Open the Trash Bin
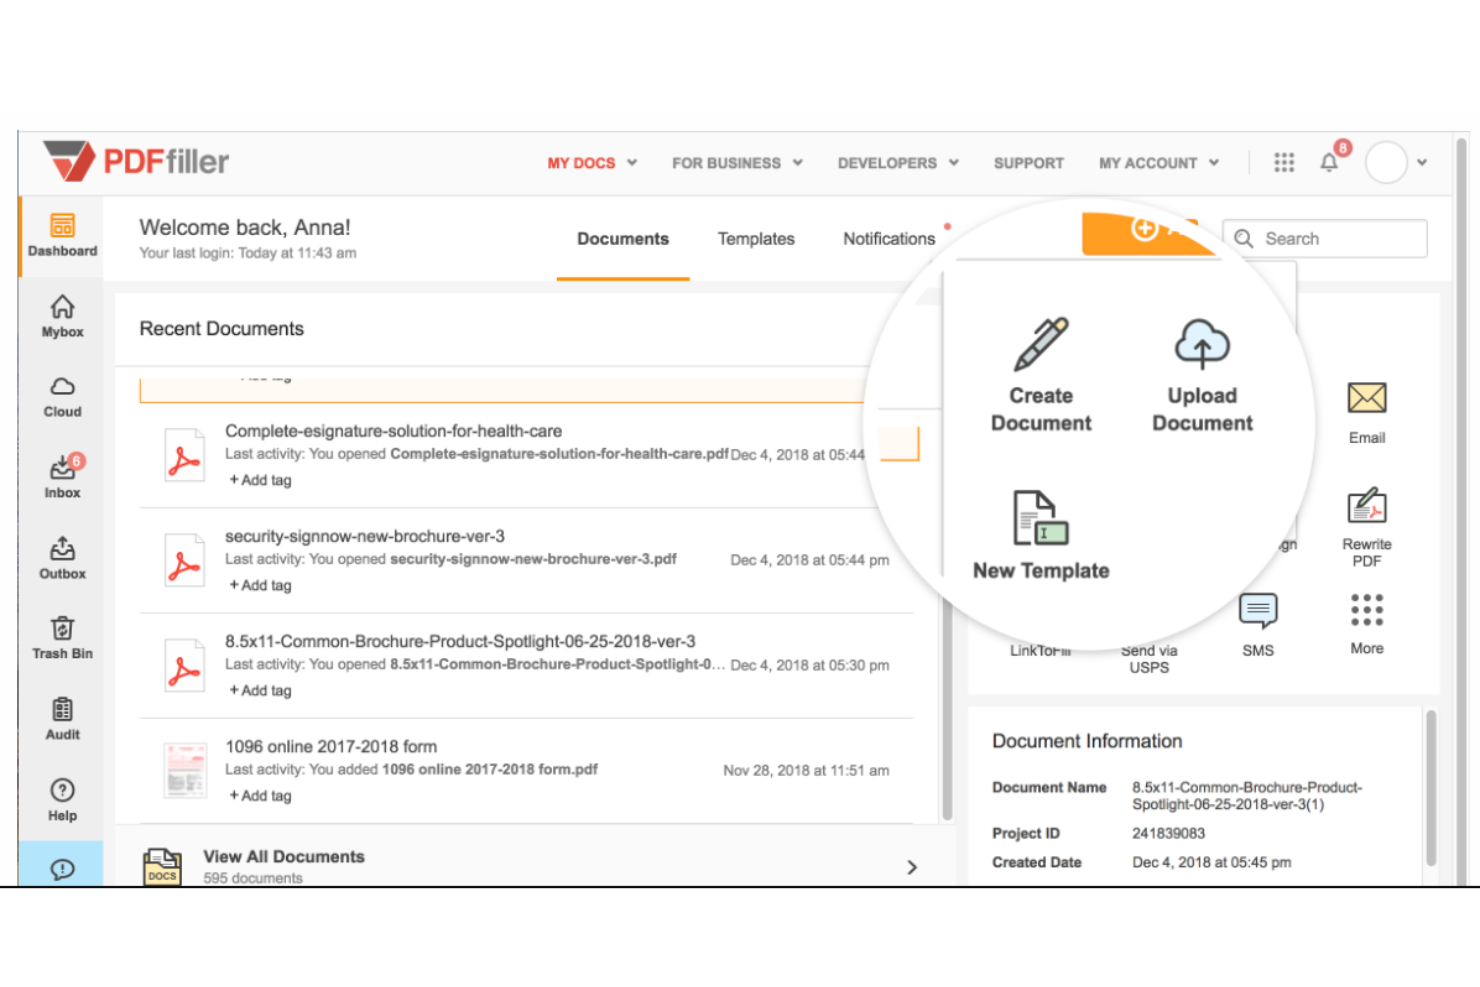1480x987 pixels. (62, 639)
